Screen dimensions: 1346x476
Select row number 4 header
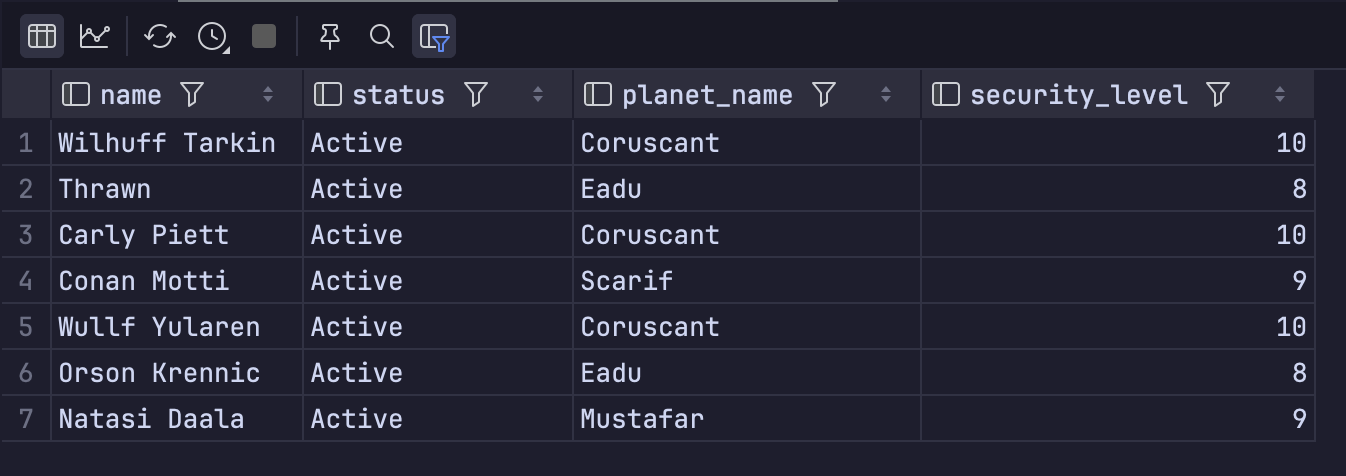[x=25, y=280]
